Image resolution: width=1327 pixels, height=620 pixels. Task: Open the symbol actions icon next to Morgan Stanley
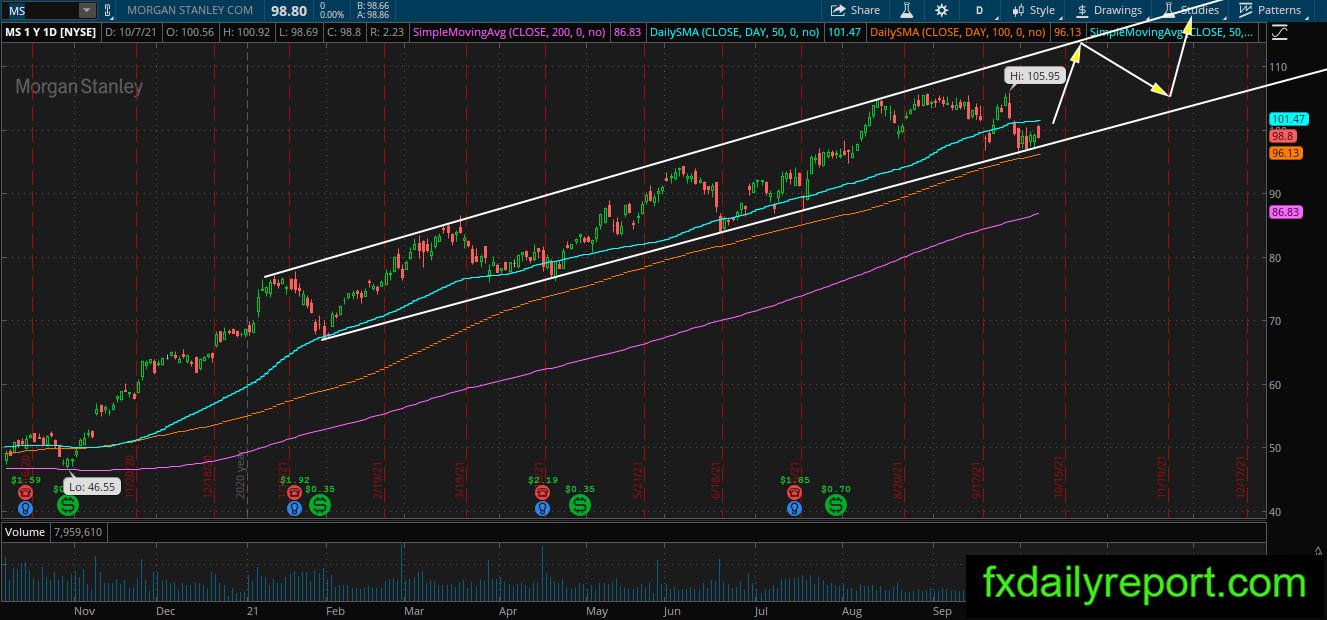(x=109, y=10)
